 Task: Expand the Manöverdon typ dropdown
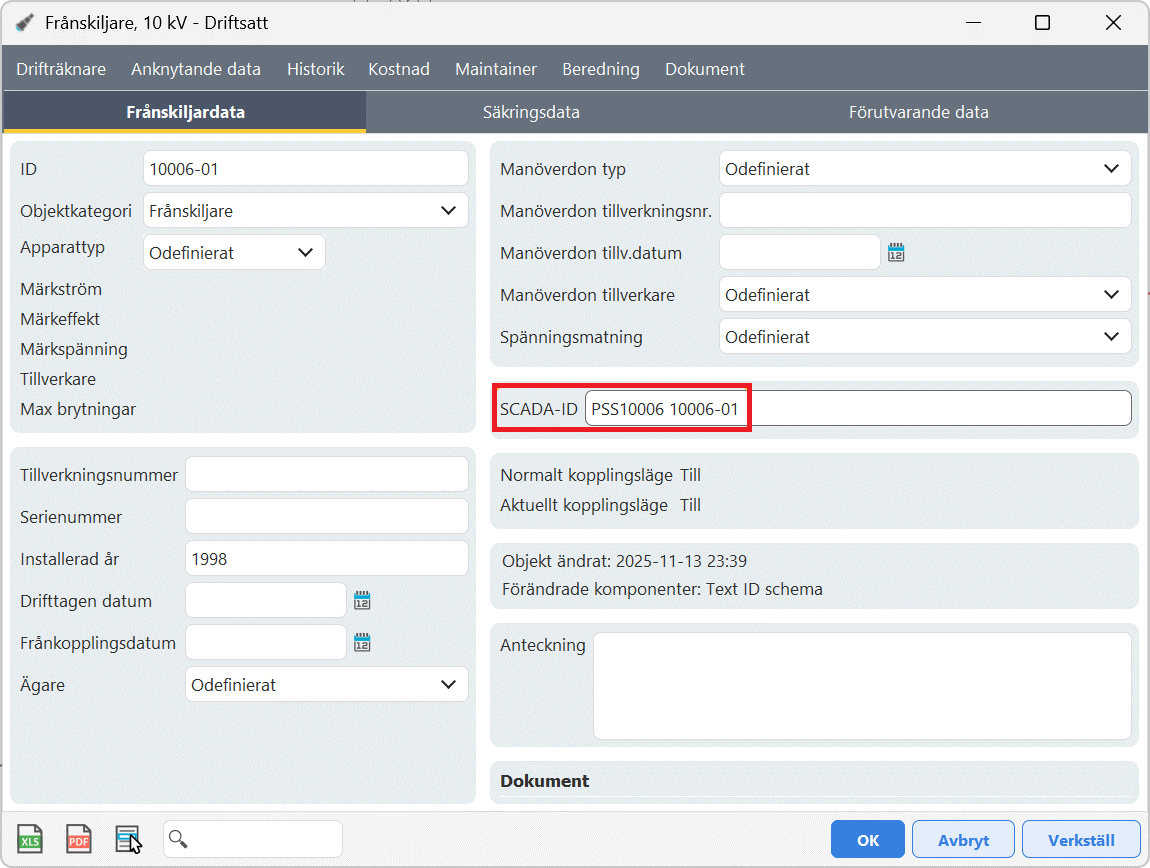pos(1111,169)
